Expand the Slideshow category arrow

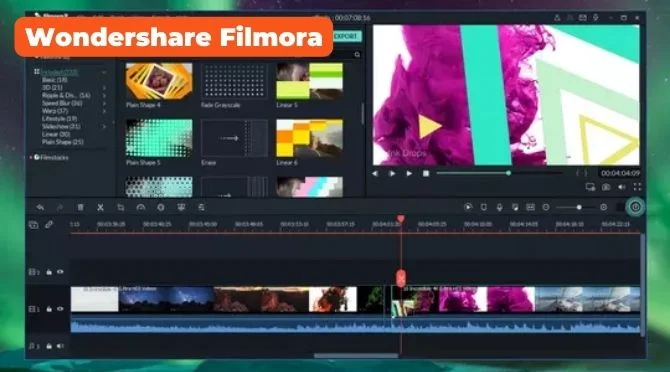tap(104, 127)
